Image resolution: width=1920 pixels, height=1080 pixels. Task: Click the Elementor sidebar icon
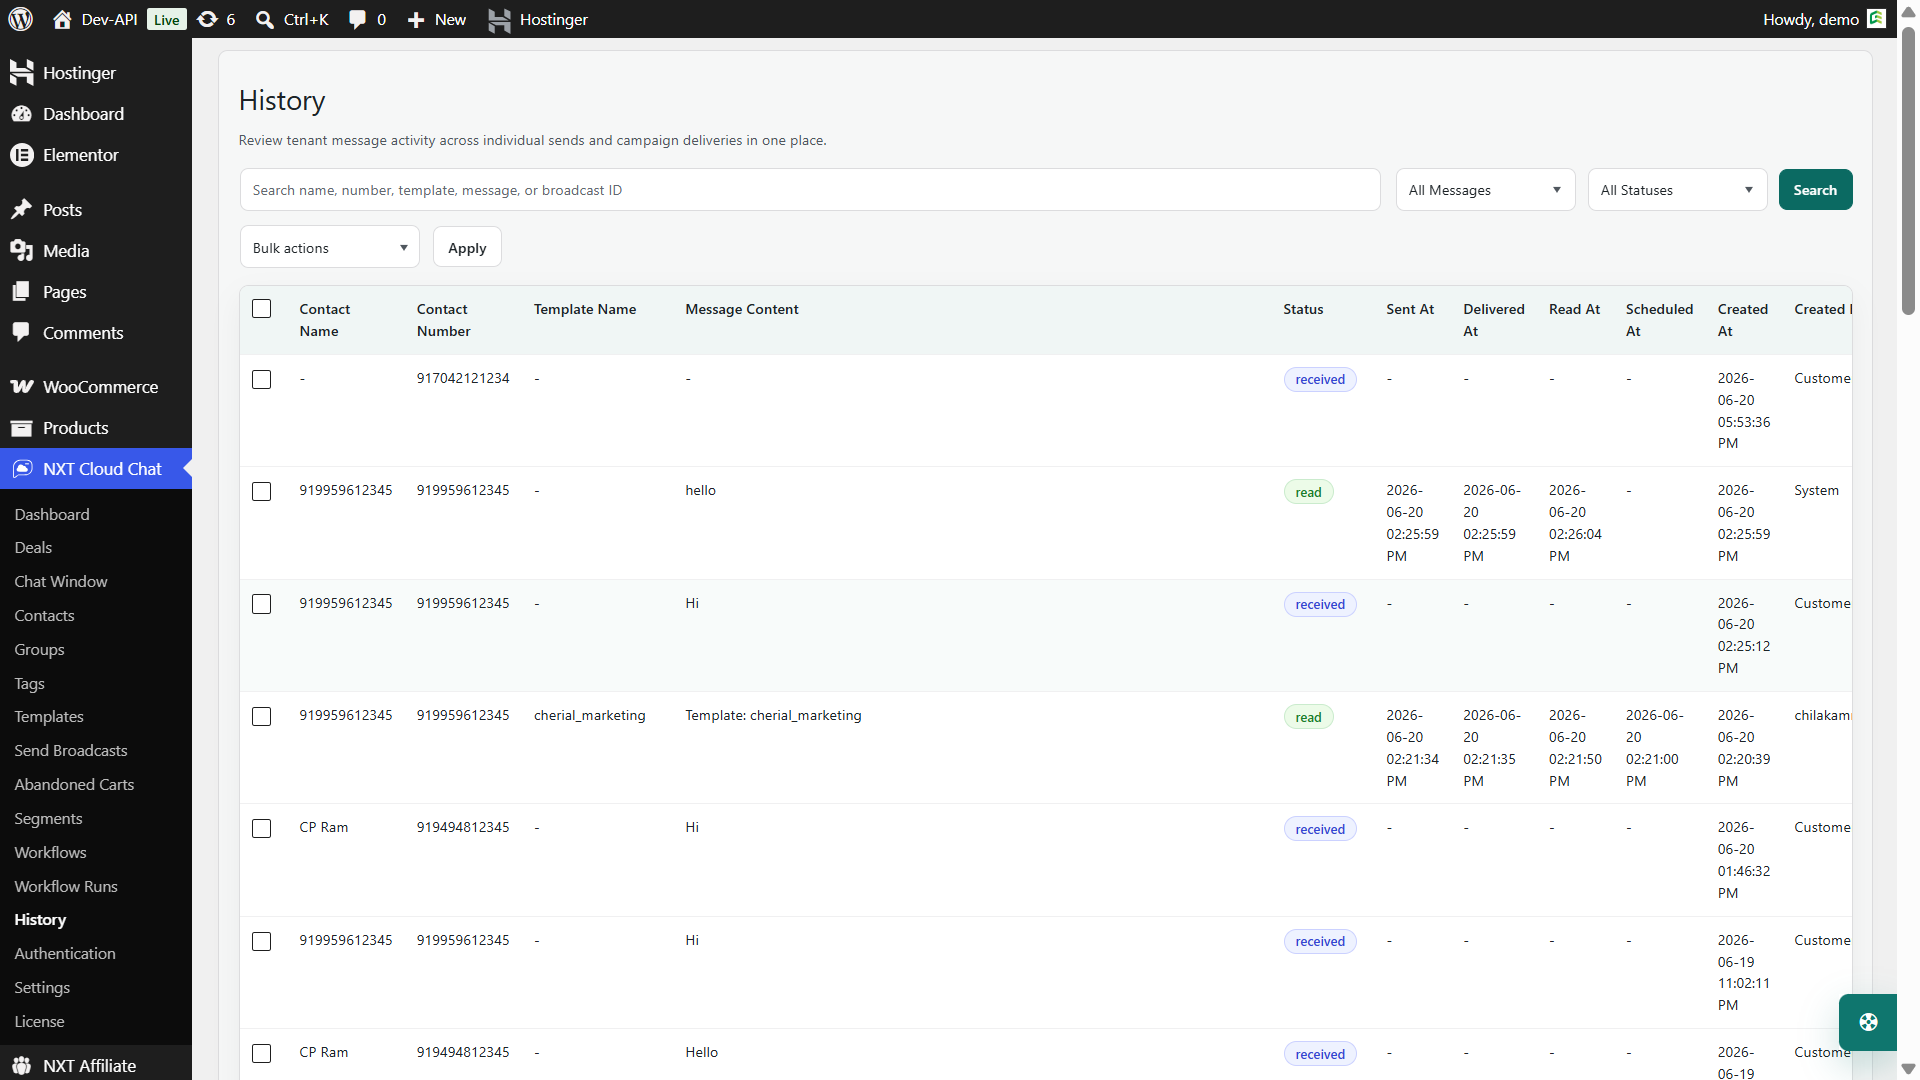pos(21,155)
